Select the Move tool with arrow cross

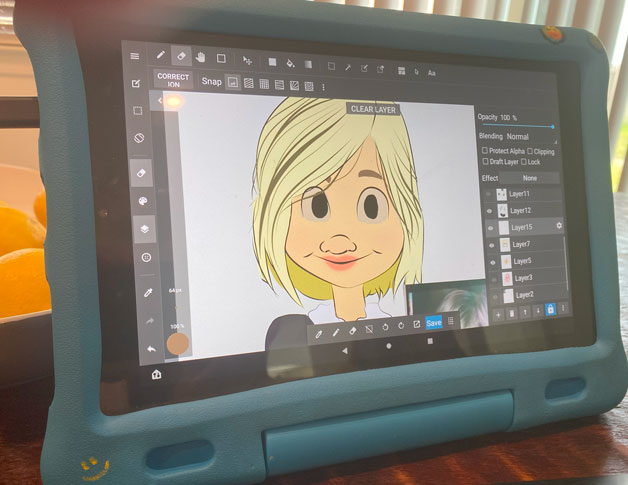[248, 60]
